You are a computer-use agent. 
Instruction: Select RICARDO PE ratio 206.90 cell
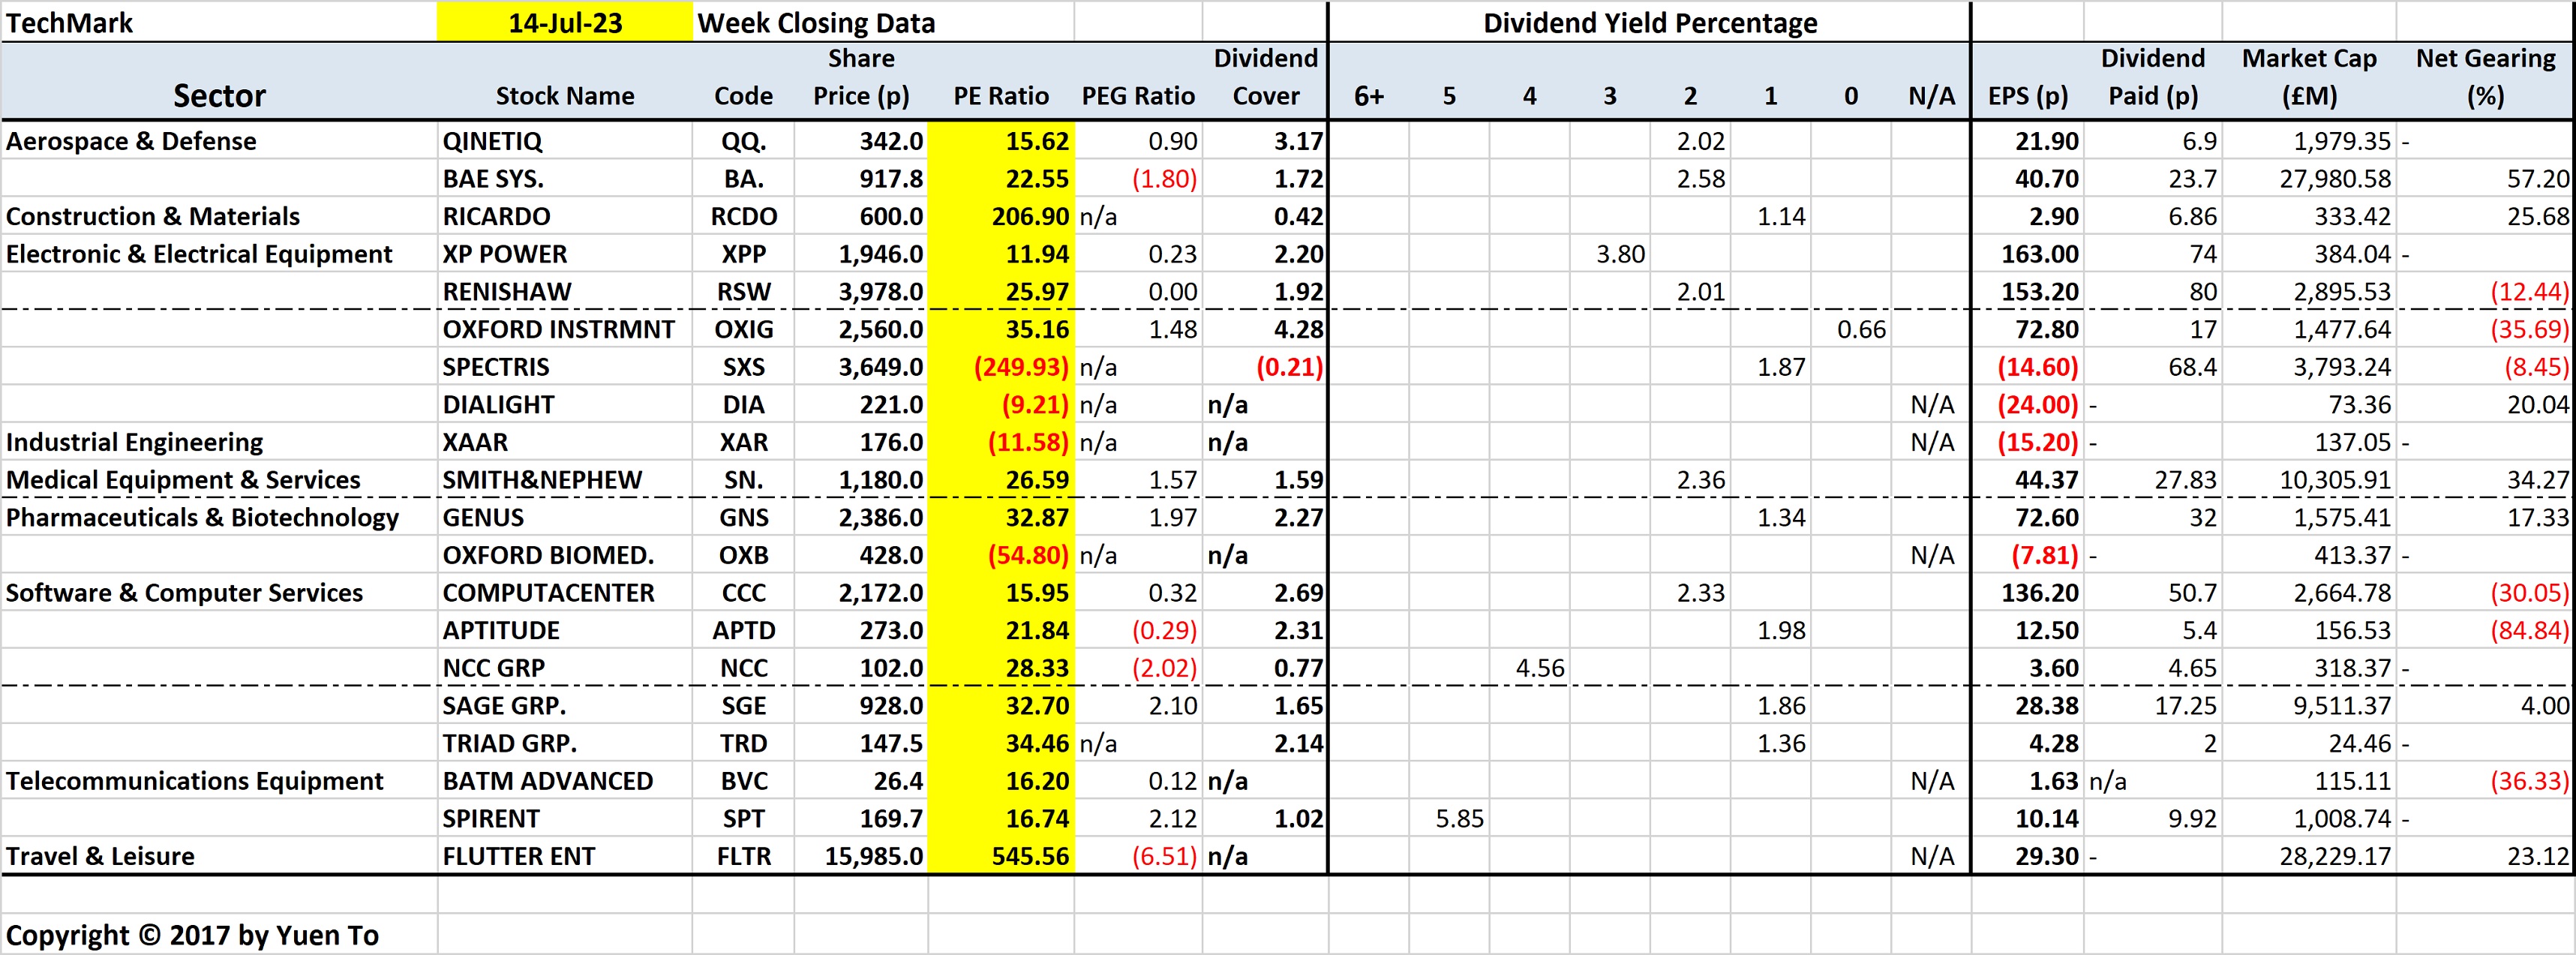point(1030,217)
